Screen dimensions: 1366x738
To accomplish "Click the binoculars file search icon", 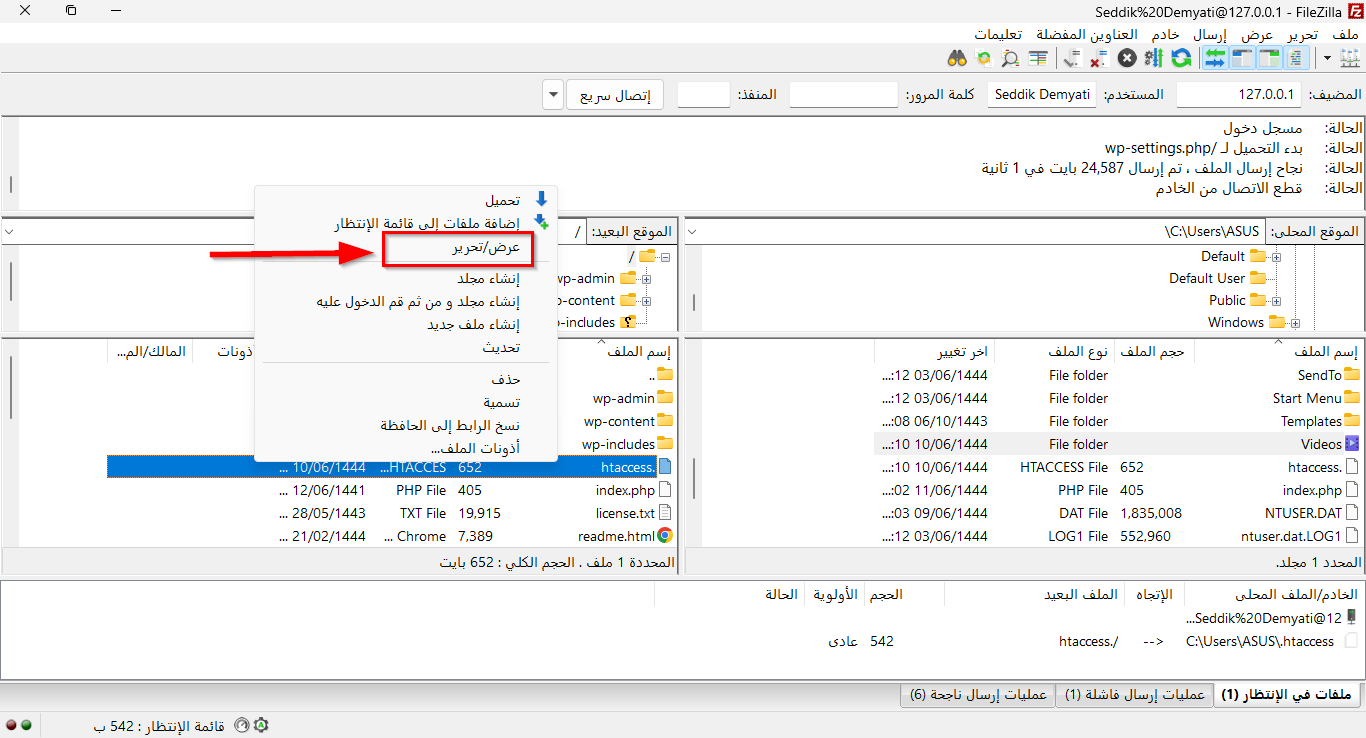I will (x=957, y=58).
